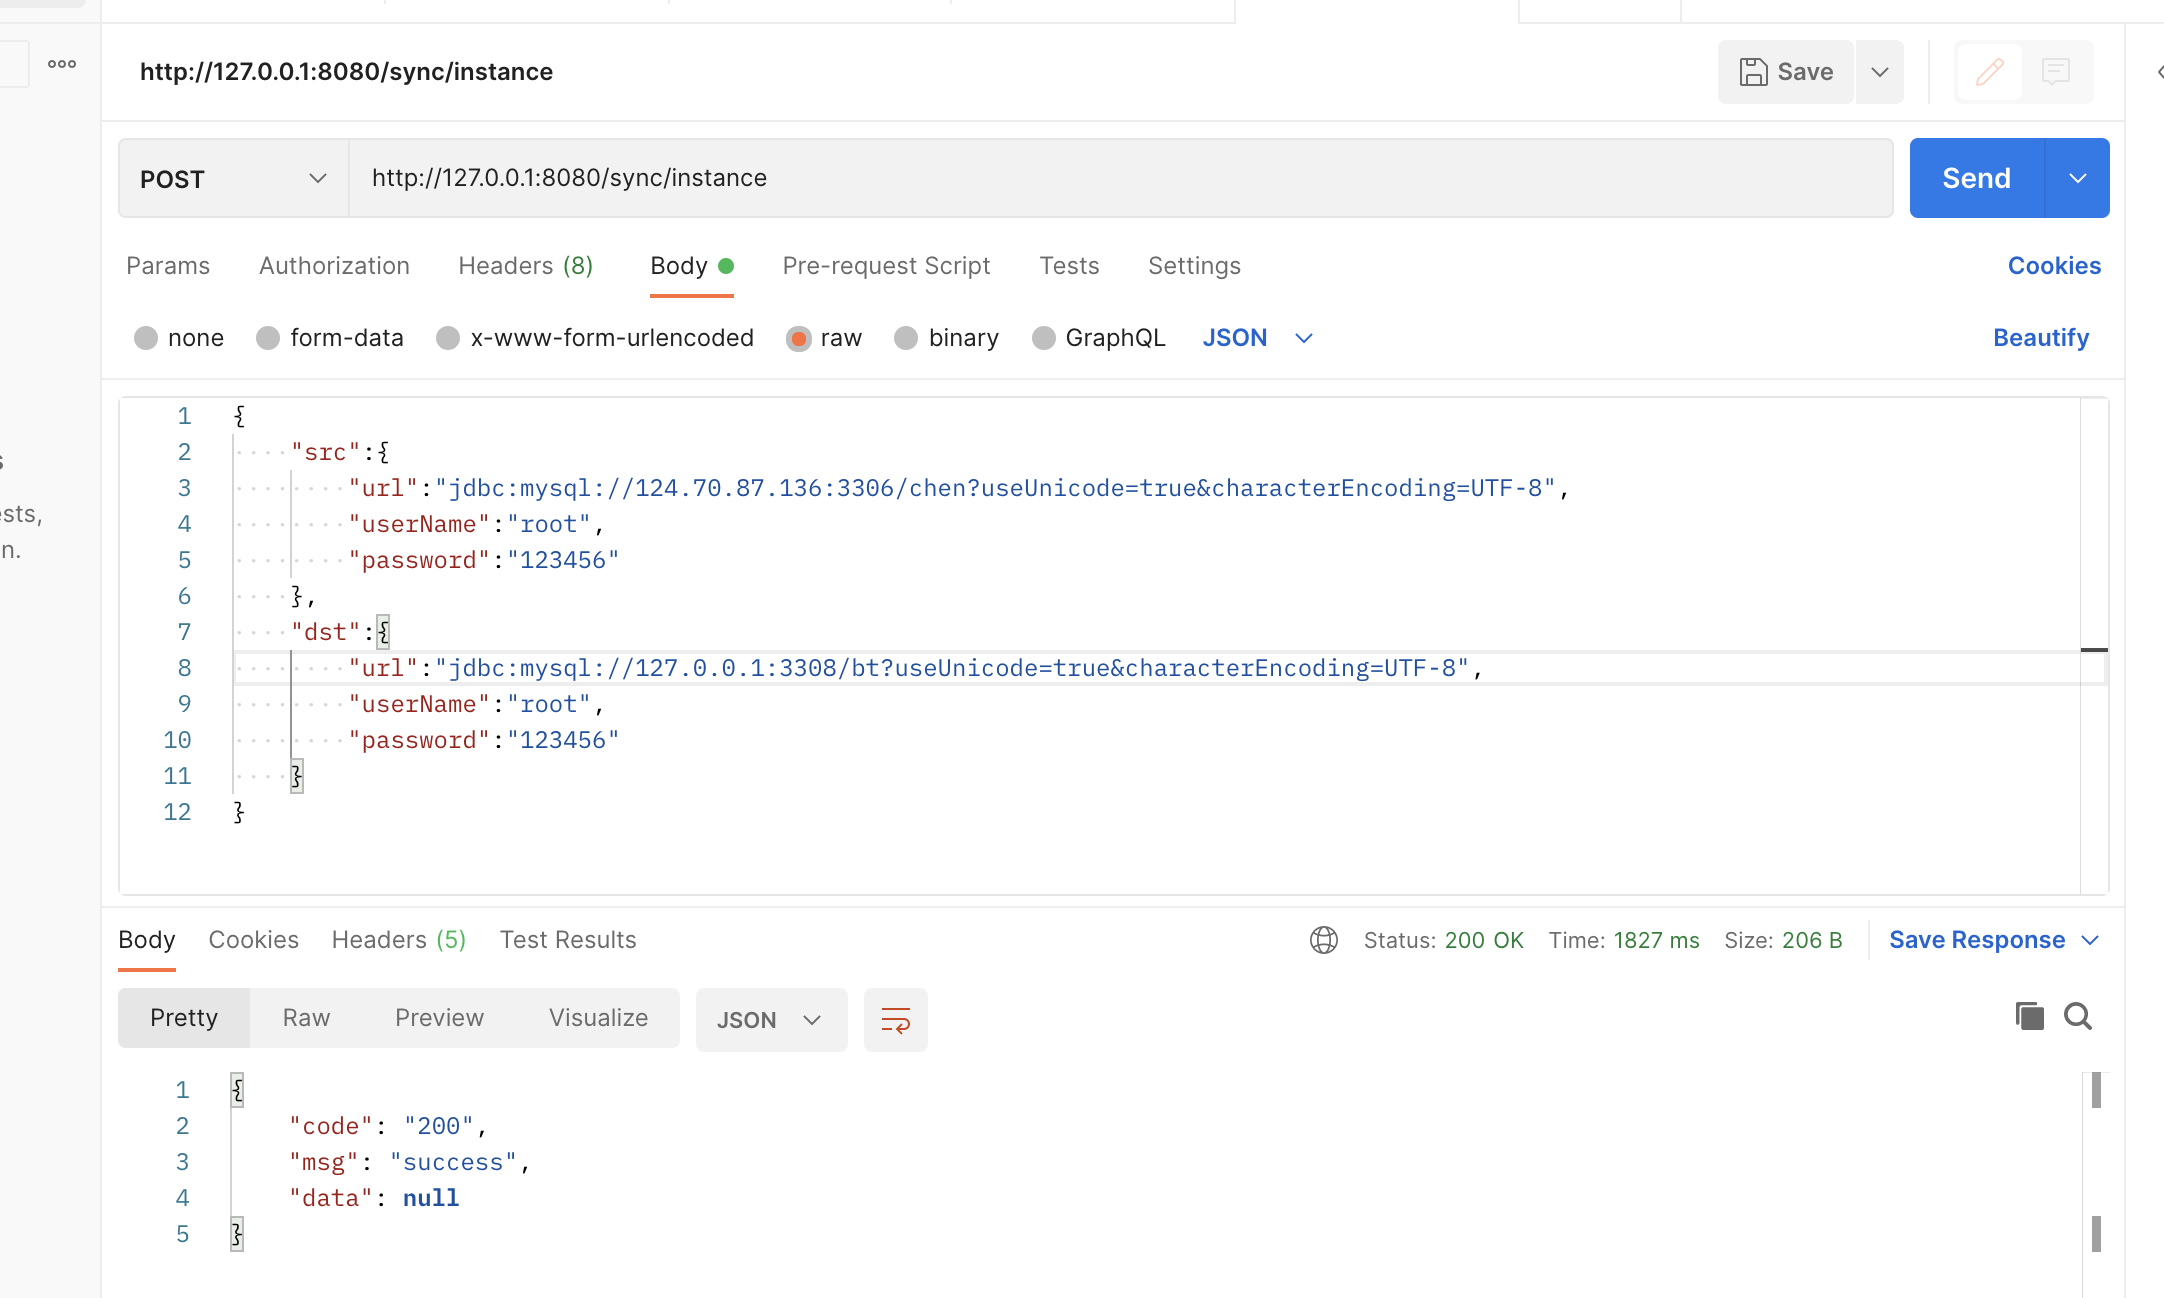Screen dimensions: 2164x1298
Task: Select the binary body radio option
Action: coord(906,338)
